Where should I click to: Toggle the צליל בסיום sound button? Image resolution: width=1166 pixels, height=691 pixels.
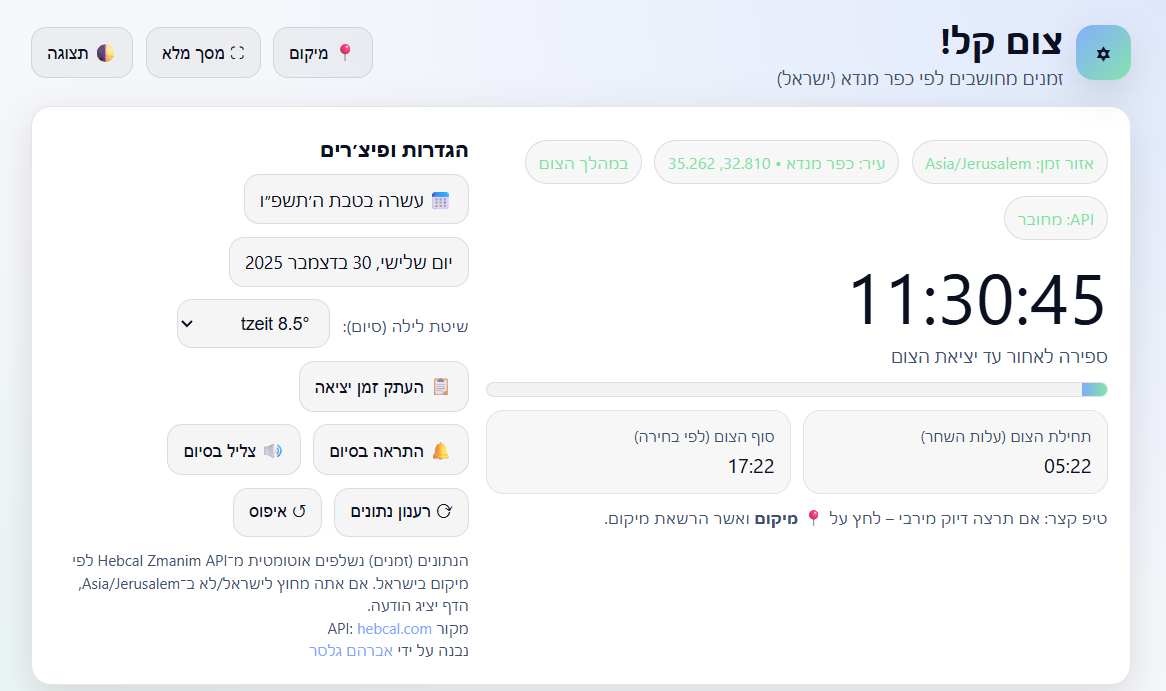tap(233, 451)
